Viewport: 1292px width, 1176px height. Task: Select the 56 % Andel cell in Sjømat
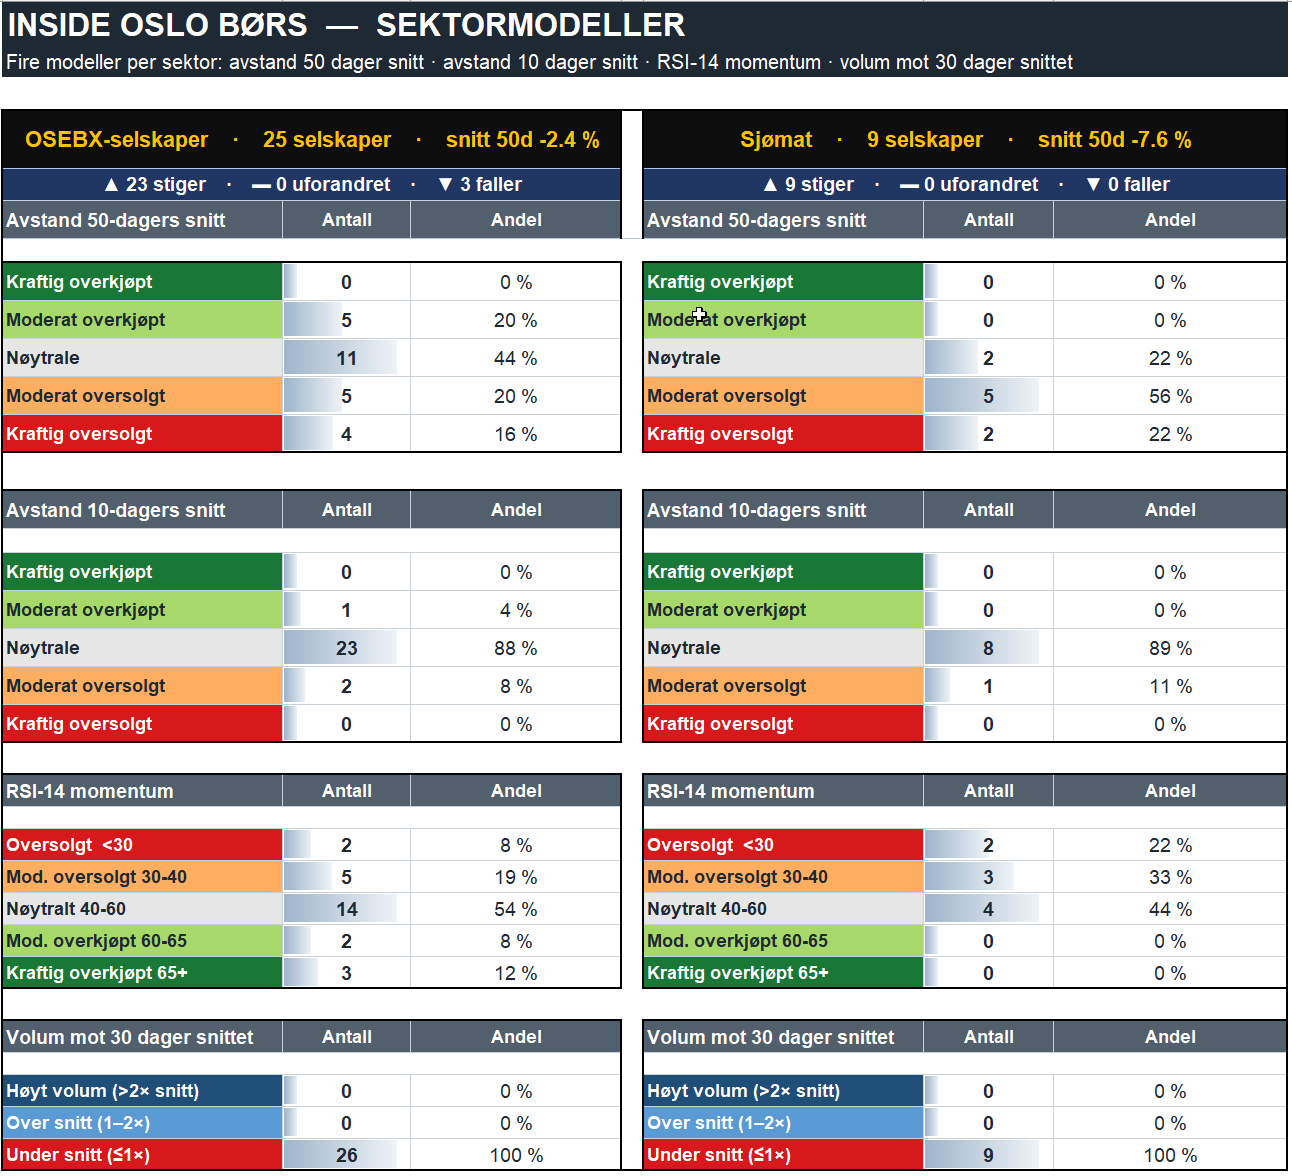tap(1170, 396)
